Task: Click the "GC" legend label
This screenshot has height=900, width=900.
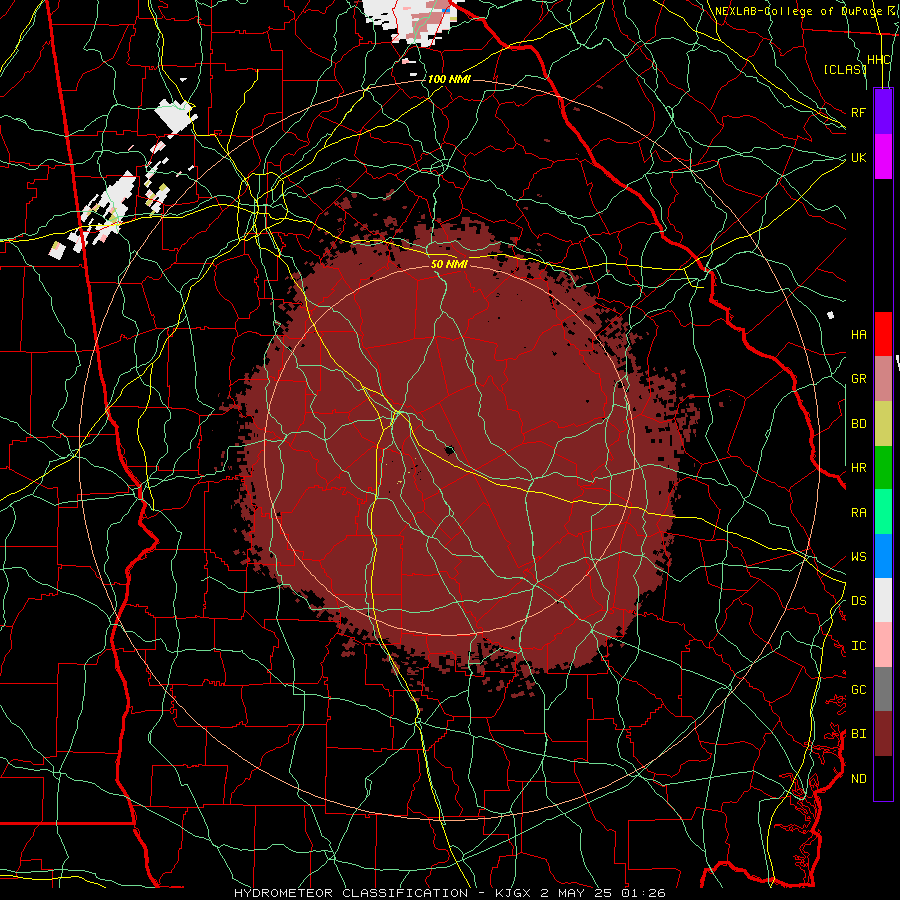Action: coord(859,690)
